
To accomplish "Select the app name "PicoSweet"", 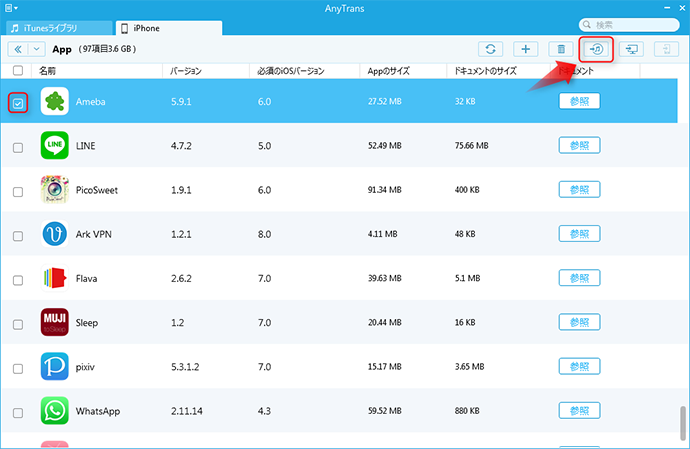I will click(x=97, y=190).
